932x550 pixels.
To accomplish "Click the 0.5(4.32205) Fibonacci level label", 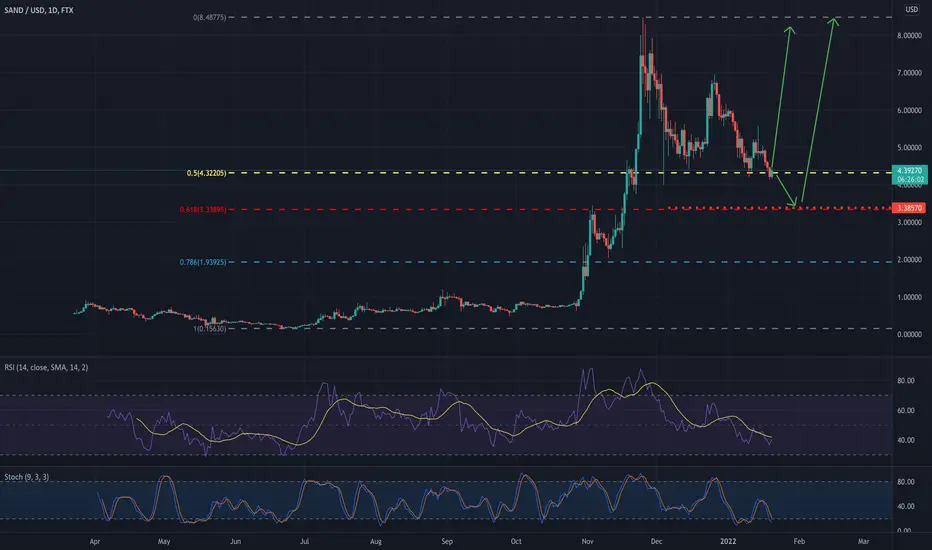I will pyautogui.click(x=207, y=173).
